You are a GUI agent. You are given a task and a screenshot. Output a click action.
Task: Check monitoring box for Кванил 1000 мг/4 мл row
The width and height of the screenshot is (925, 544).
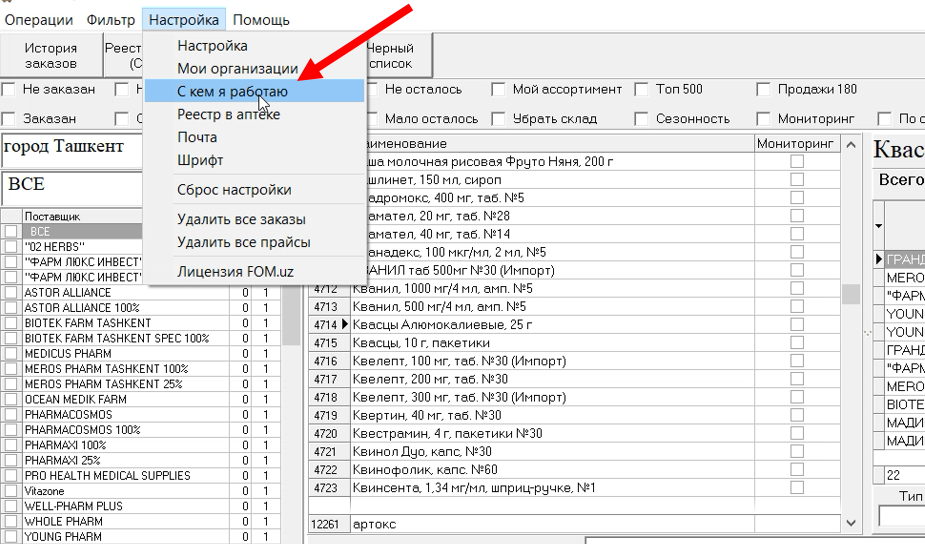pyautogui.click(x=797, y=289)
